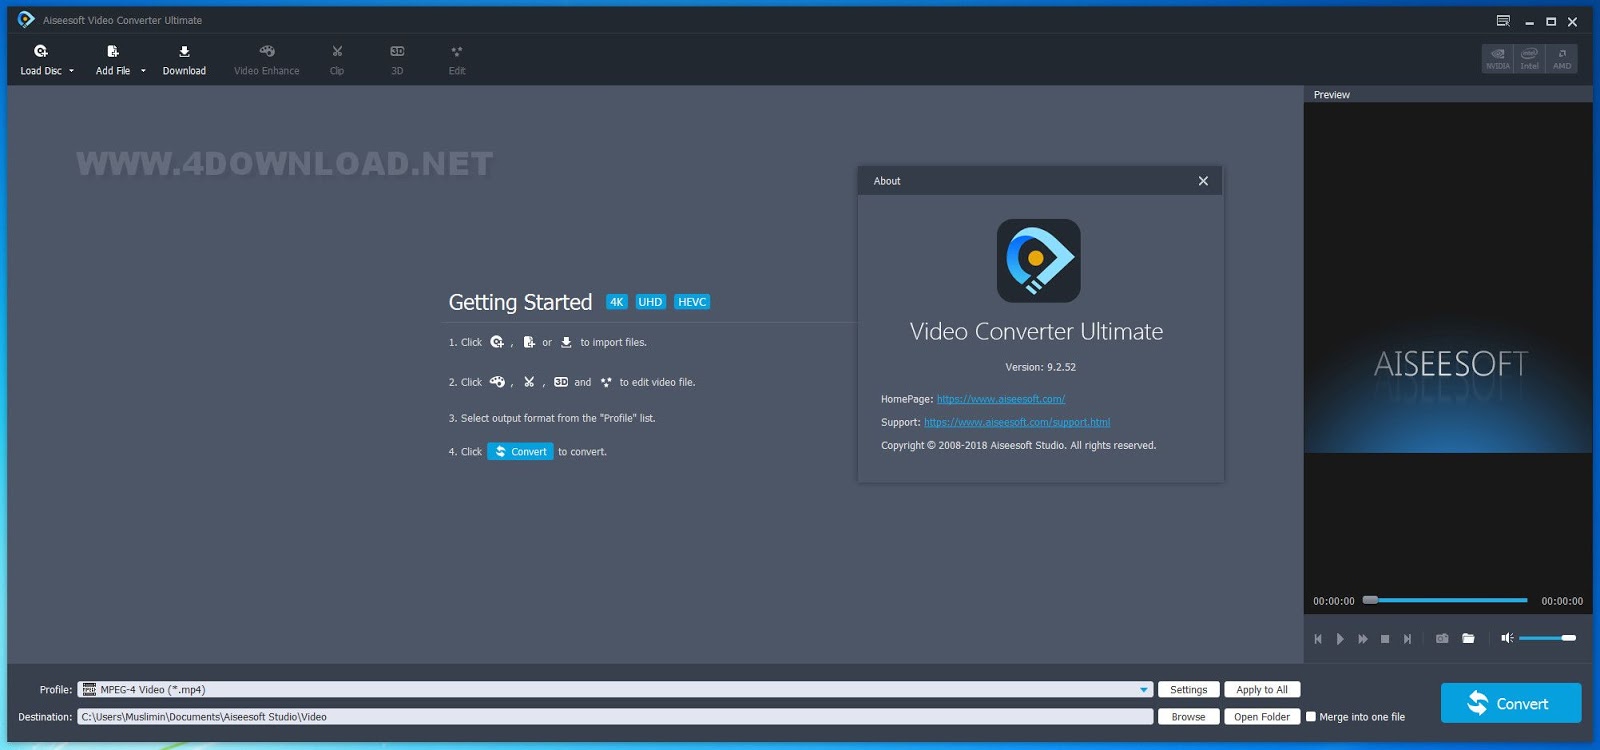
Task: Open the feedback menu icon in title bar
Action: (1503, 21)
